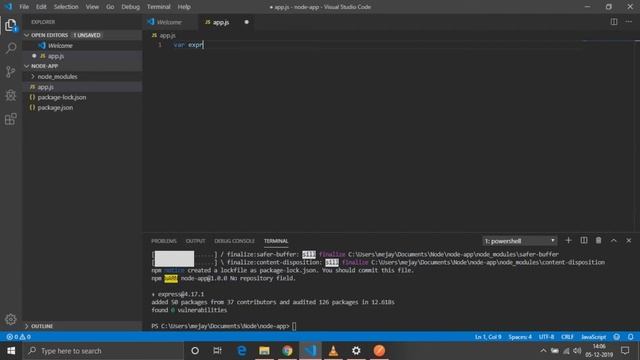Click the notifications bell in status bar
The width and height of the screenshot is (640, 360).
coord(631,337)
